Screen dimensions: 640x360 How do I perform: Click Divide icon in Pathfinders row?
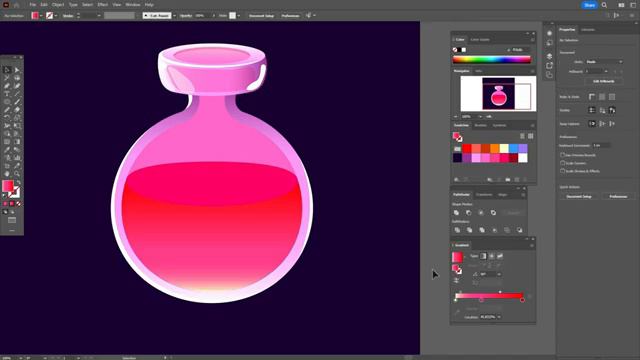point(457,230)
